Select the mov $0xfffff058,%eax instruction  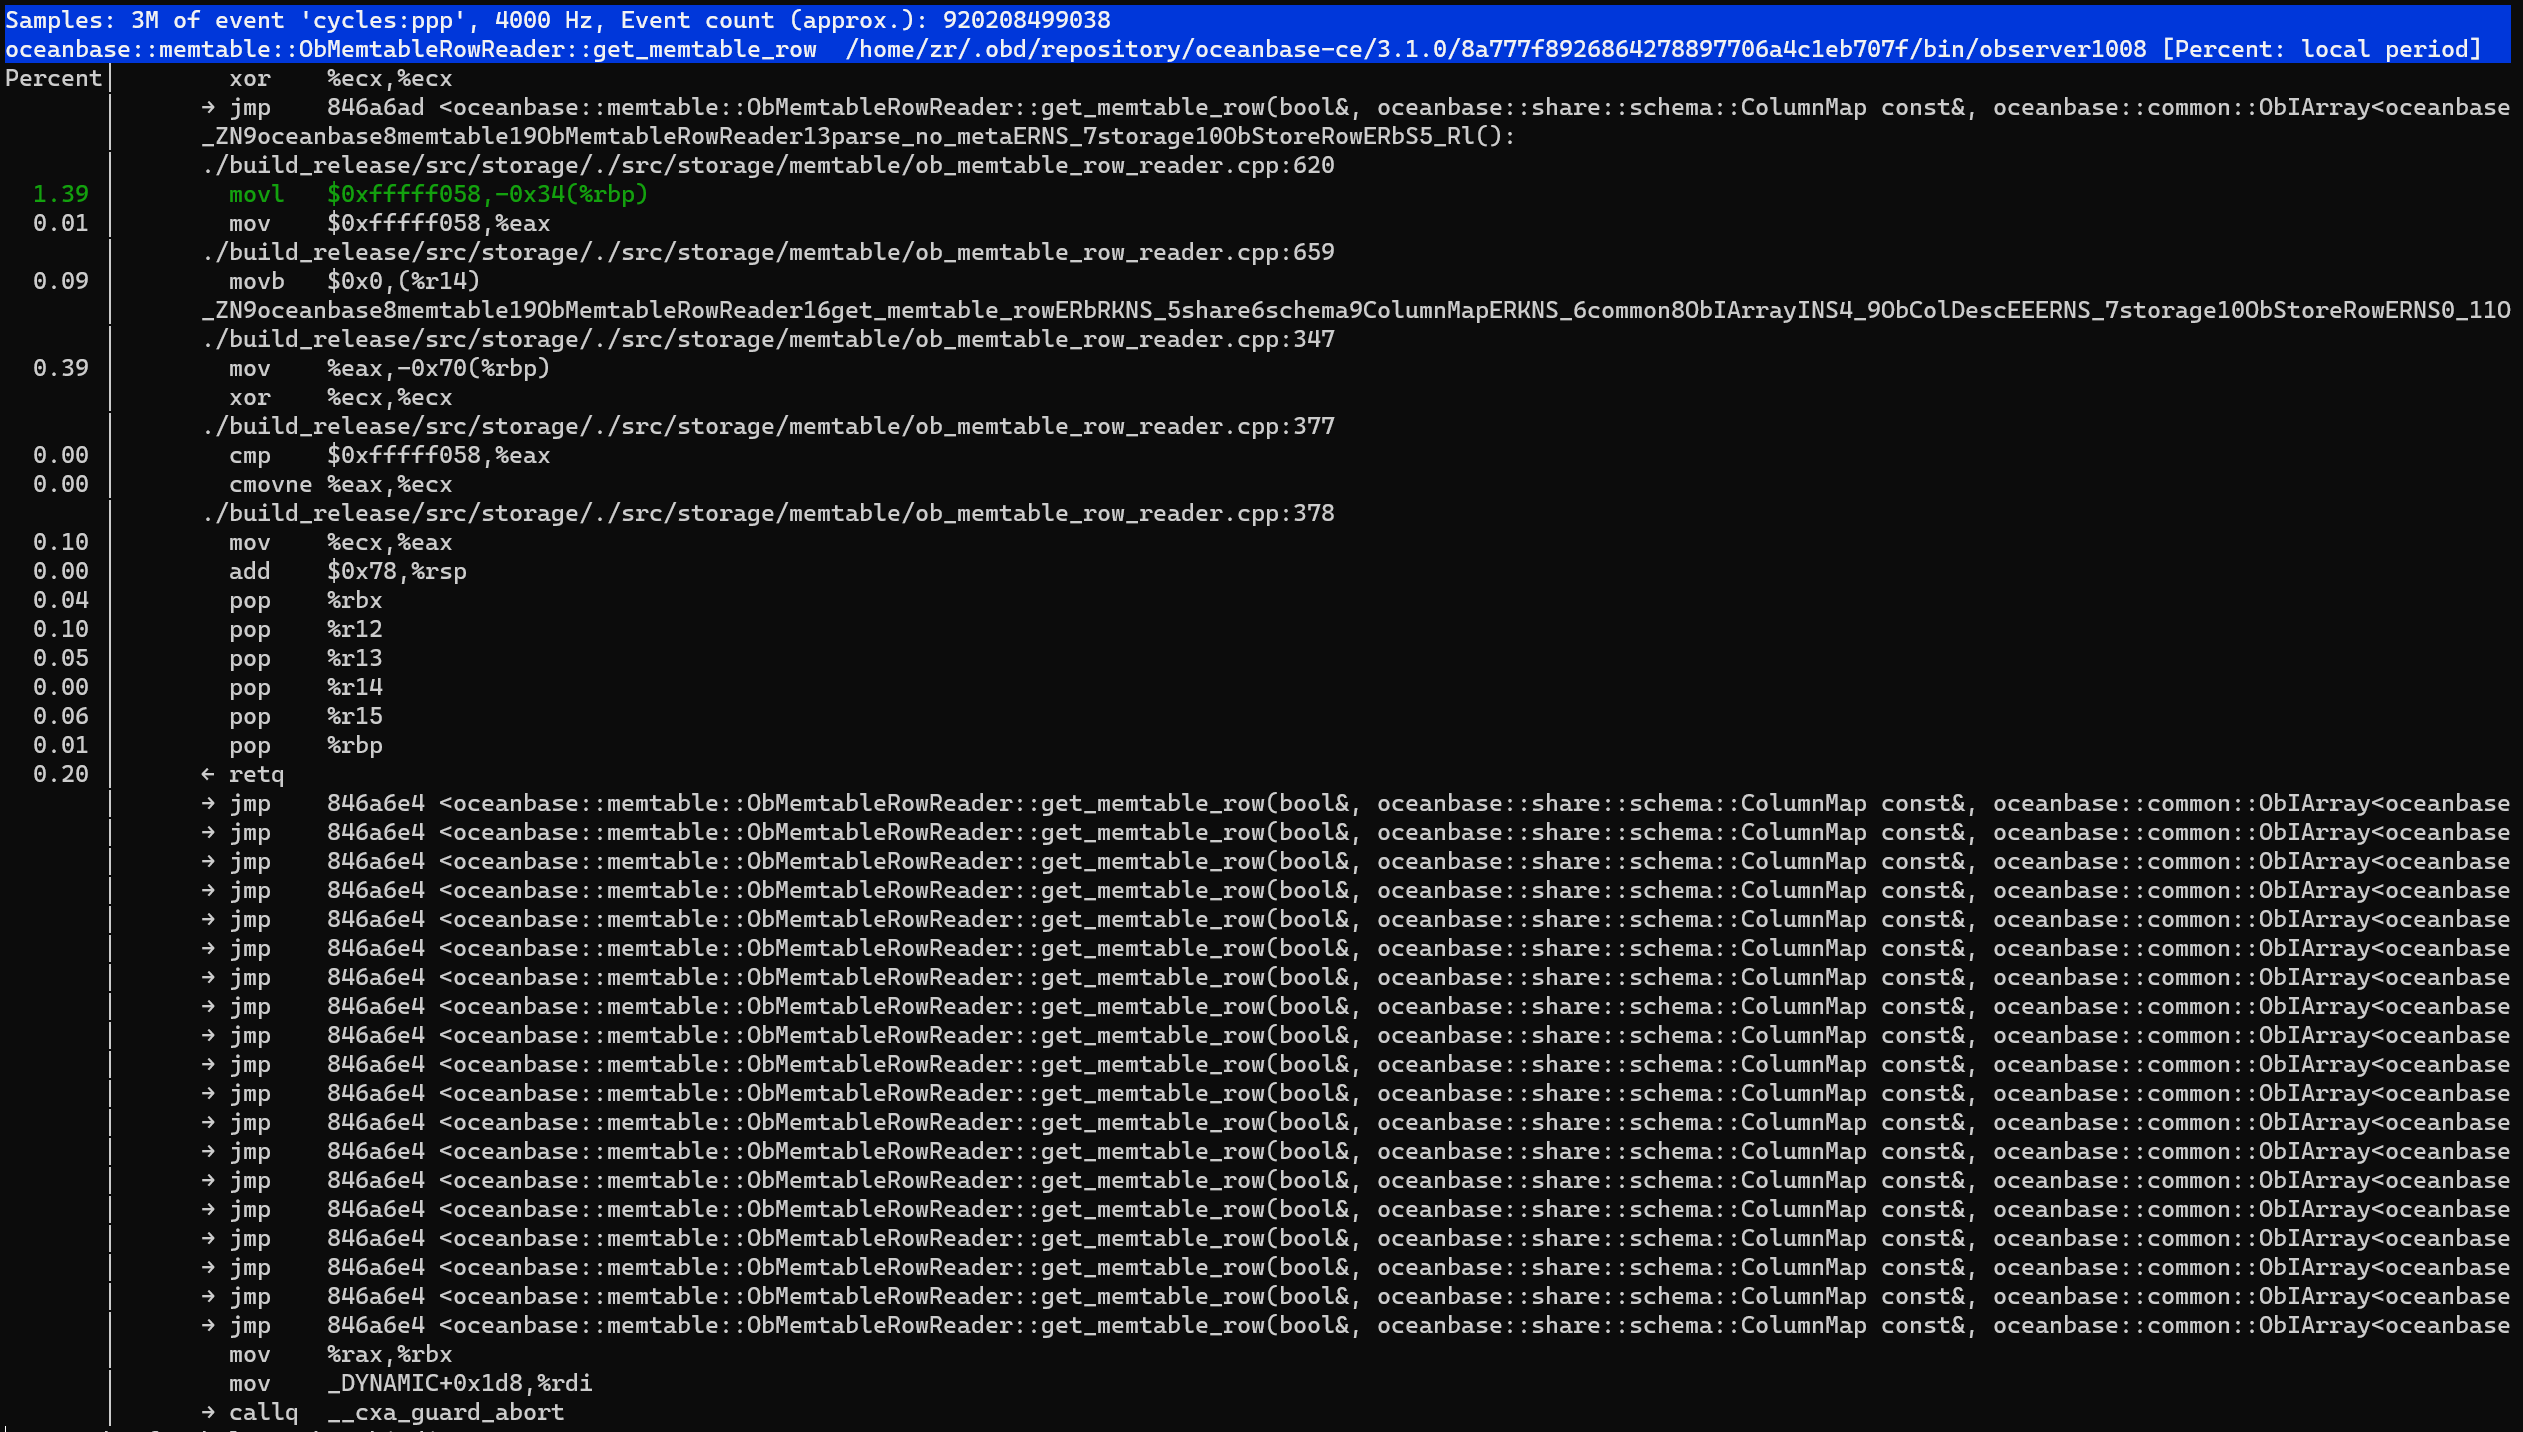pyautogui.click(x=389, y=223)
